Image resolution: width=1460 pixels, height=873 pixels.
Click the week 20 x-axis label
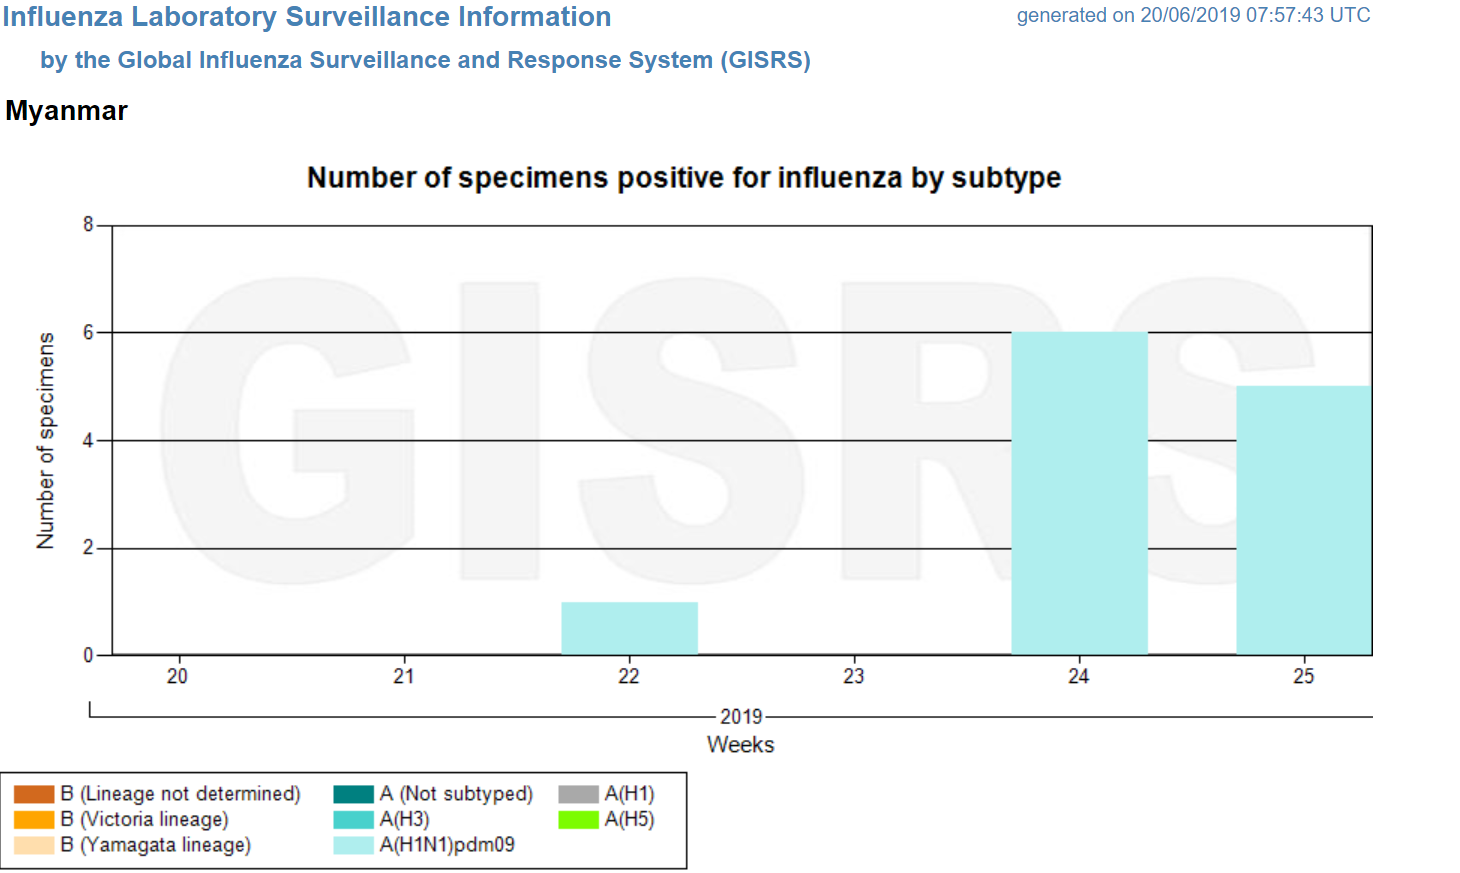coord(177,677)
